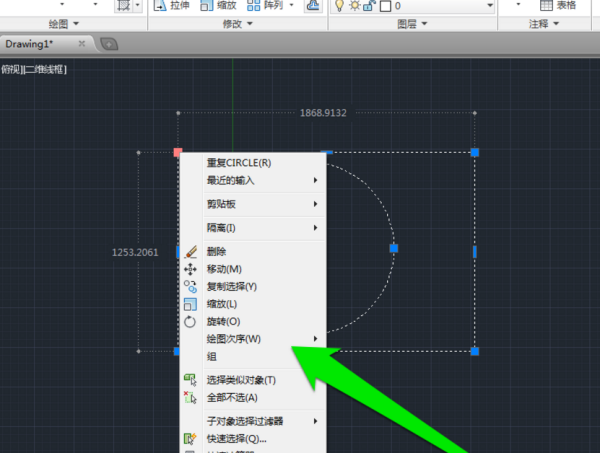Click the circle's right quadrant grip
The image size is (600, 453).
(394, 249)
